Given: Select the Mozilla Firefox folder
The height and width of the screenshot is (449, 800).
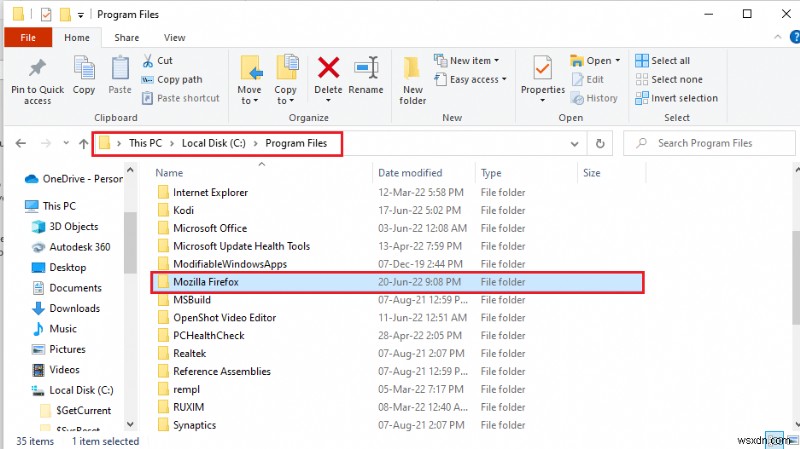Looking at the screenshot, I should 398,282.
